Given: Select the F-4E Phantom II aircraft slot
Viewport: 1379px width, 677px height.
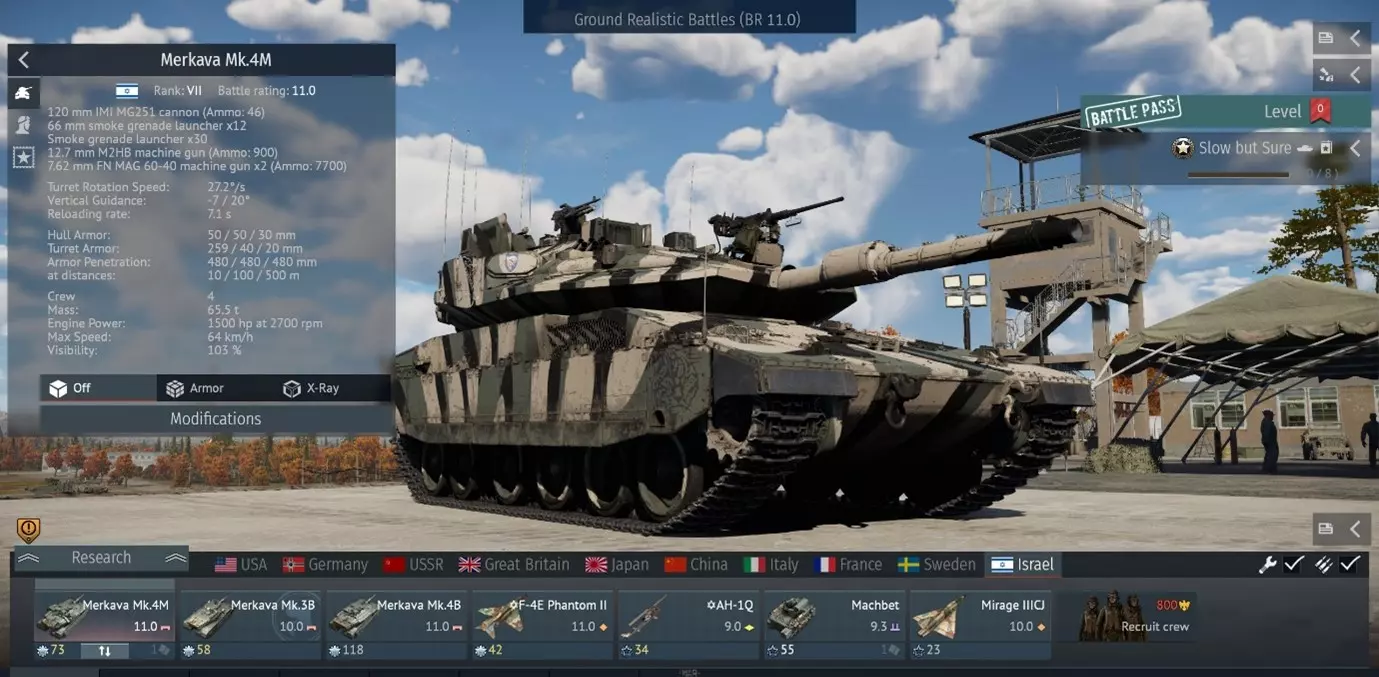Looking at the screenshot, I should [x=542, y=624].
